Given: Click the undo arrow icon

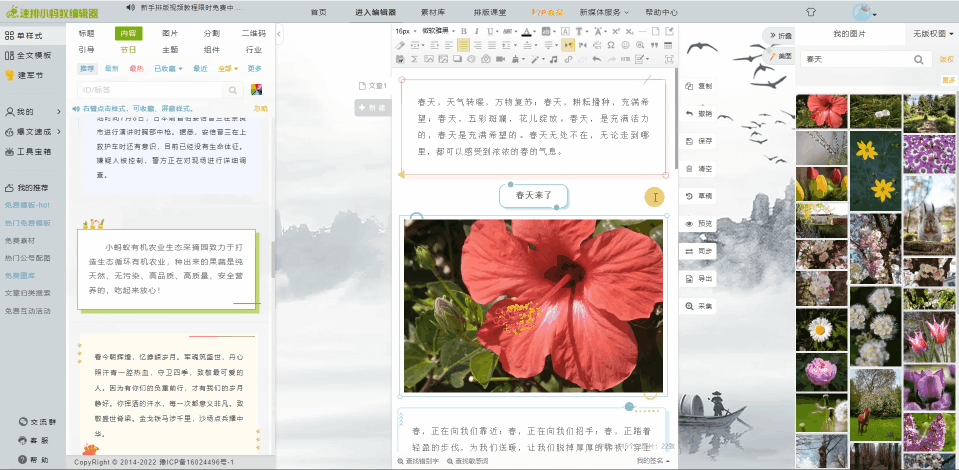Looking at the screenshot, I should click(597, 59).
